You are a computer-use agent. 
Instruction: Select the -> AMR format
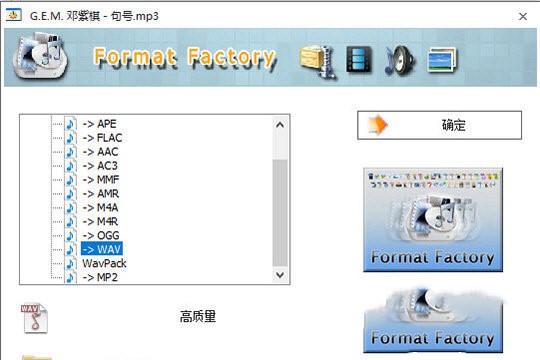pyautogui.click(x=101, y=194)
